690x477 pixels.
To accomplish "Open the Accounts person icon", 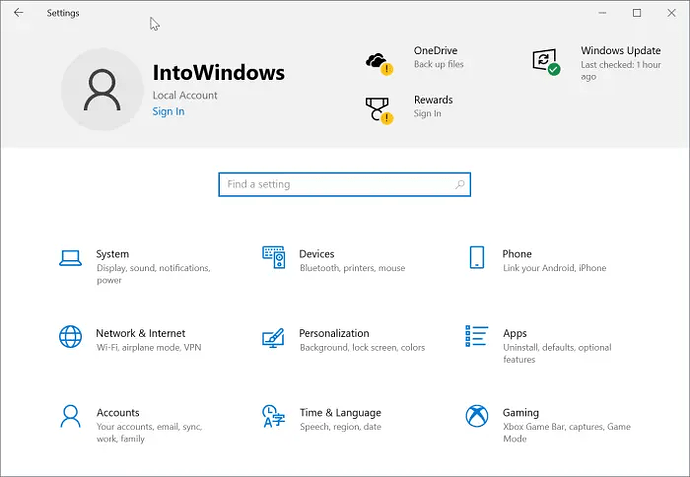I will point(70,416).
